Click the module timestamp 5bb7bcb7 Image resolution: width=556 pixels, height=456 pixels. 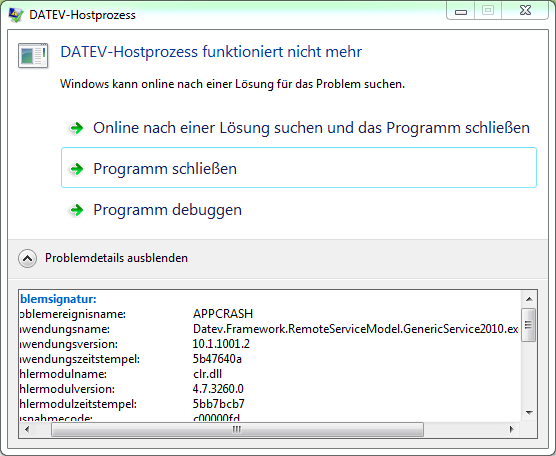(218, 404)
